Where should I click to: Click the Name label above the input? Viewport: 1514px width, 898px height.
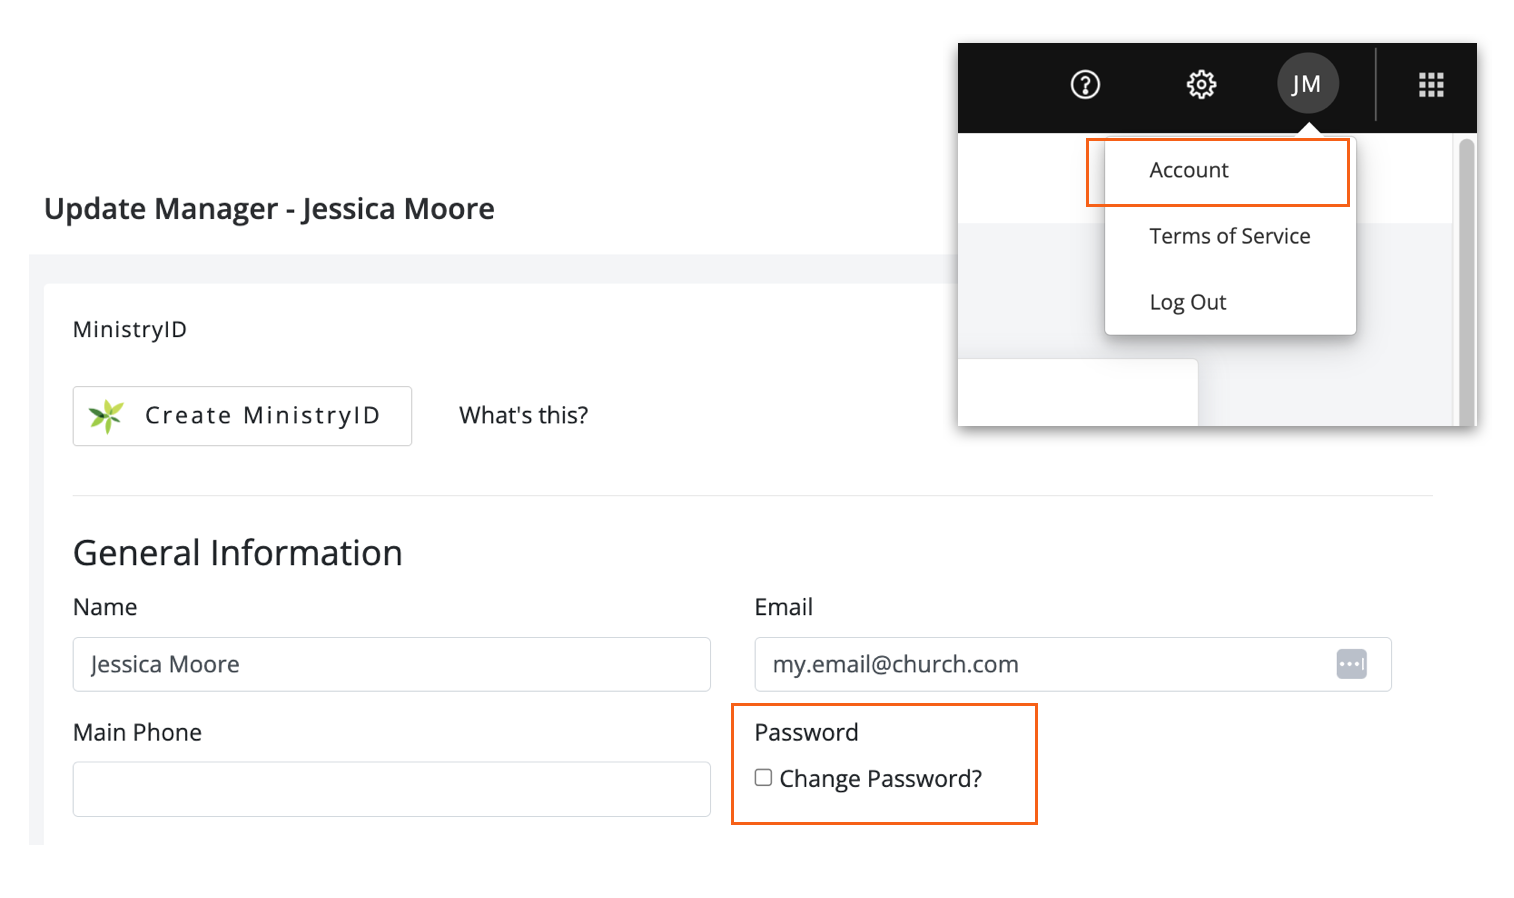pyautogui.click(x=105, y=608)
